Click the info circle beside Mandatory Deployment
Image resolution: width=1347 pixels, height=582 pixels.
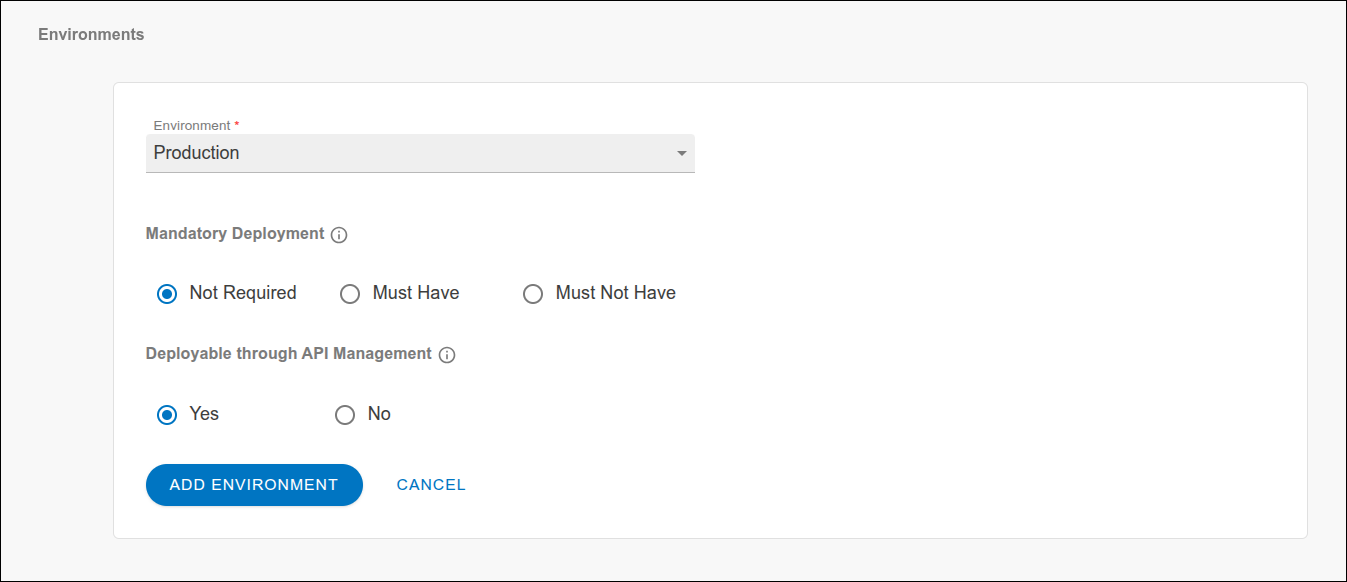point(340,234)
